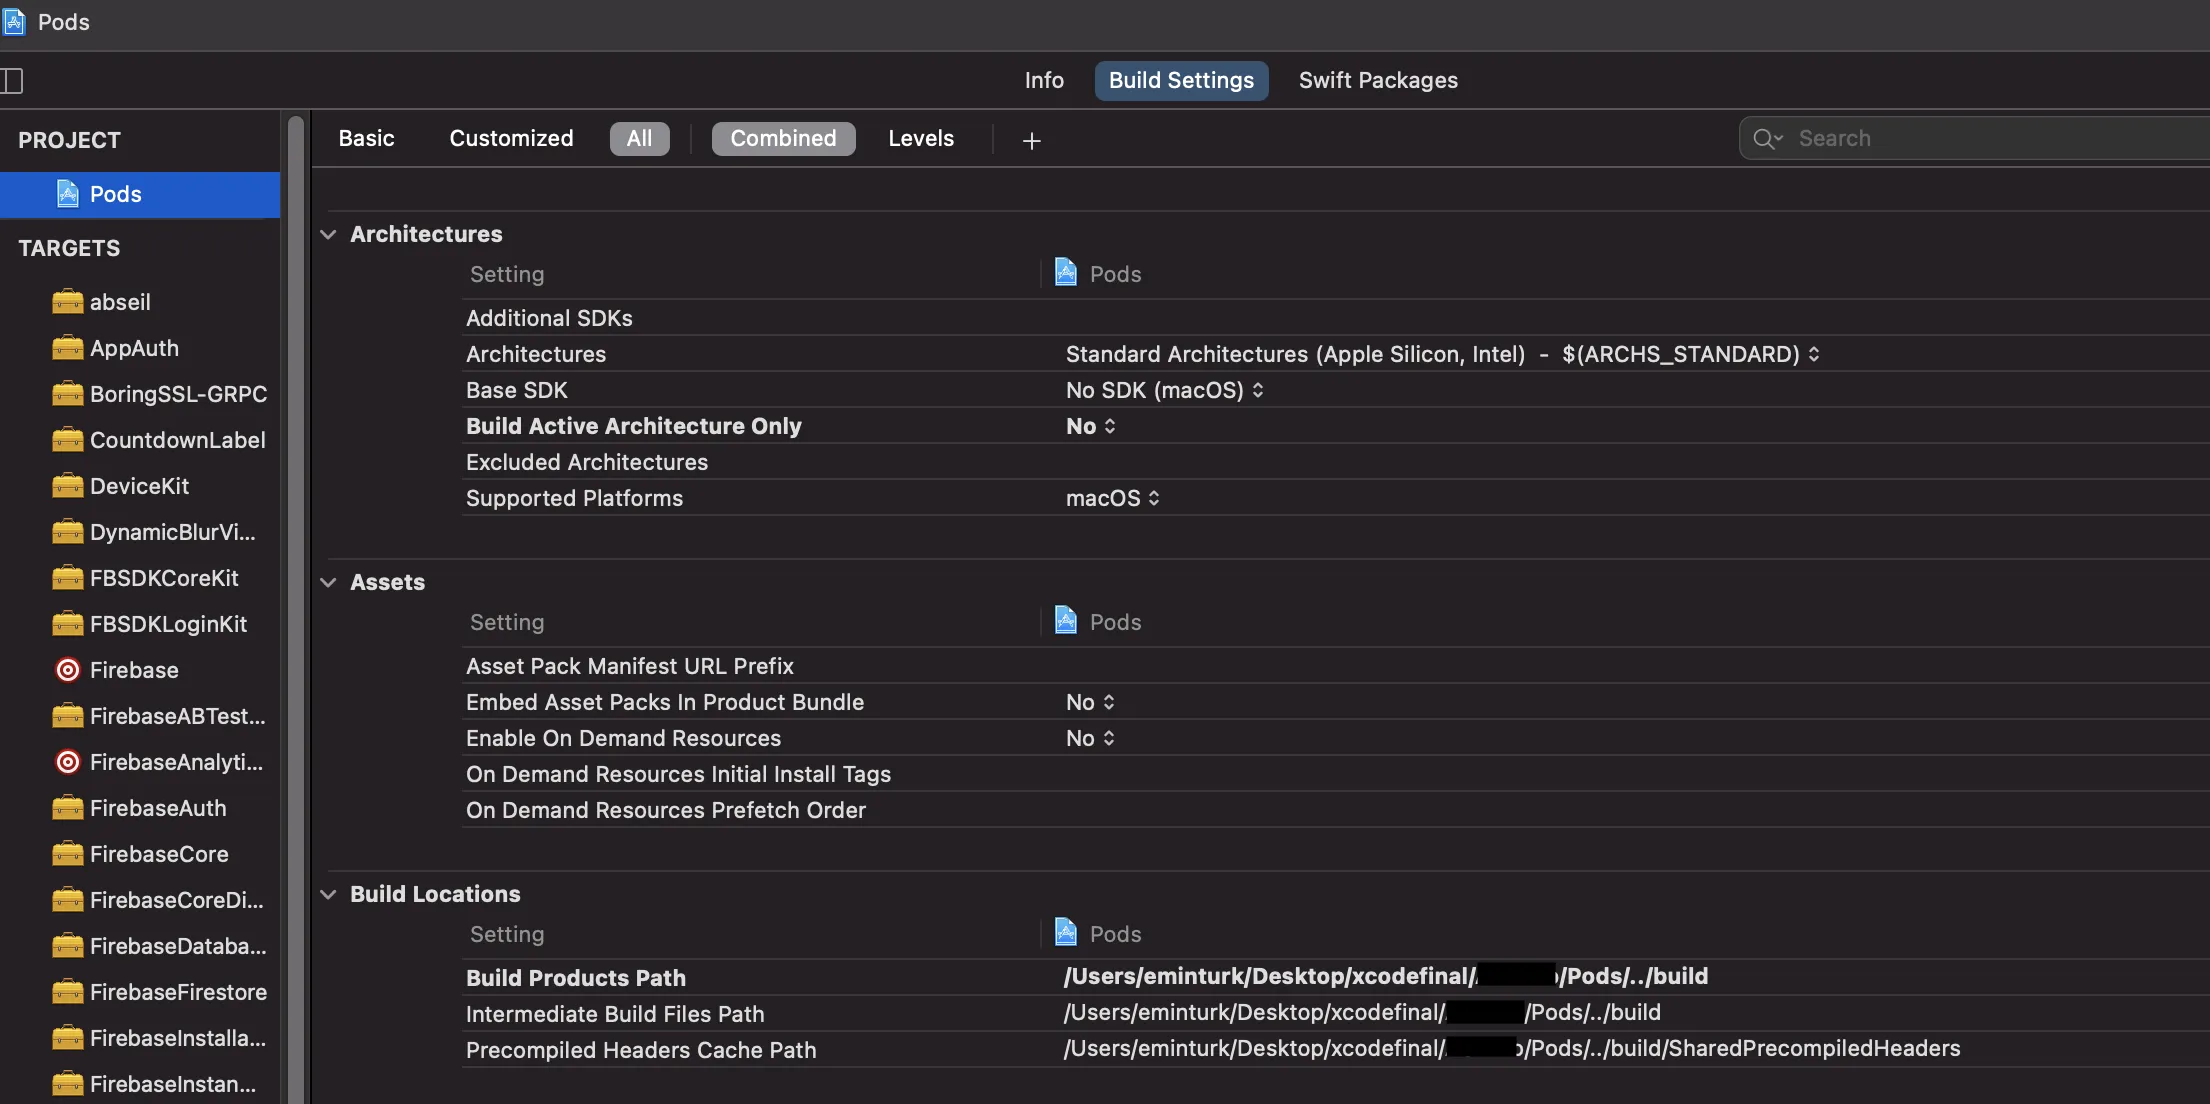2210x1104 pixels.
Task: Toggle the sidebar panel icon
Action: click(12, 81)
